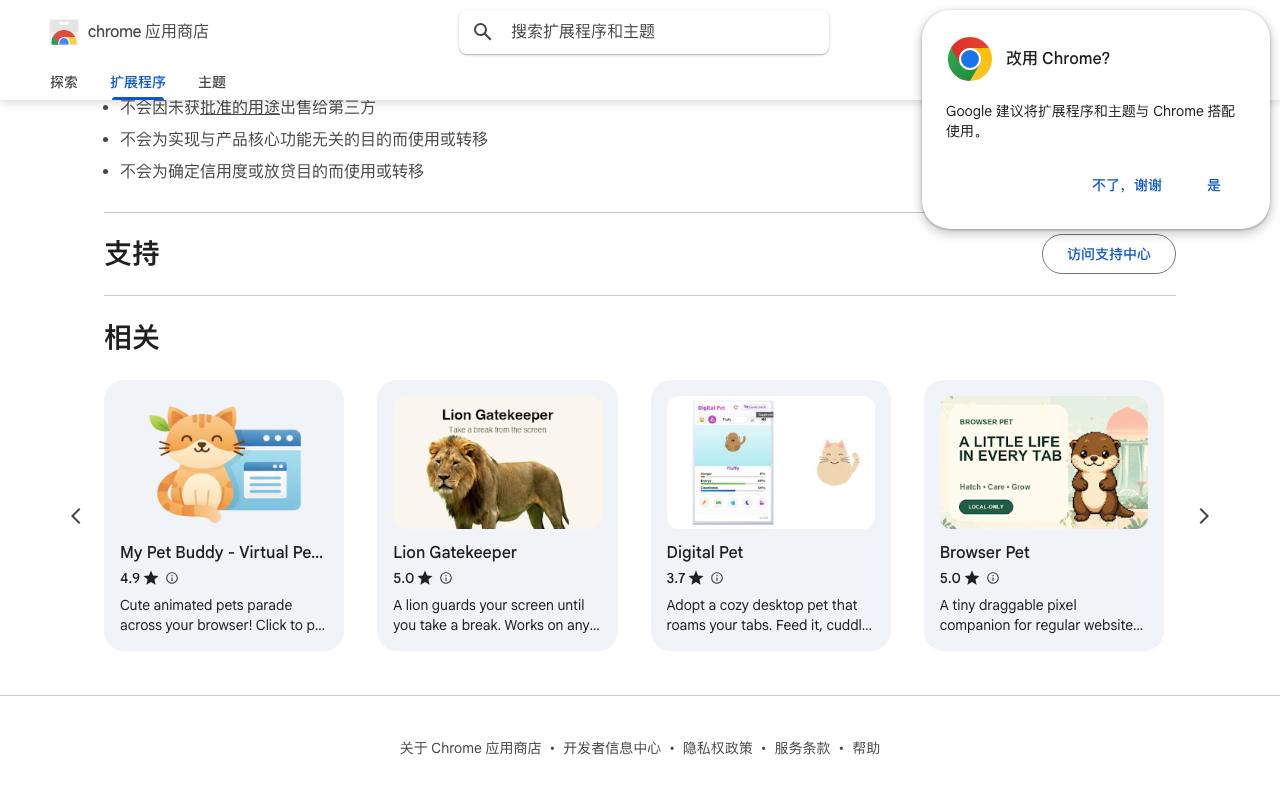Click the 相关 section heading
1280x800 pixels.
pyautogui.click(x=132, y=338)
